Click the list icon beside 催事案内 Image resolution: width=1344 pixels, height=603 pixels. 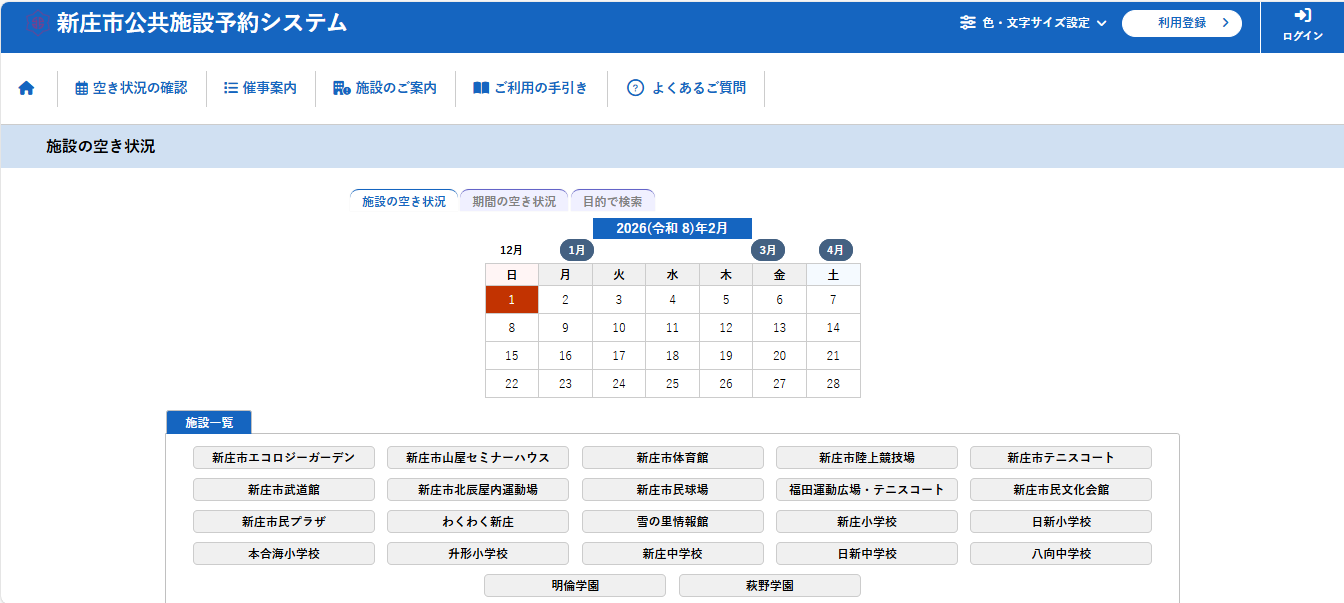click(230, 88)
